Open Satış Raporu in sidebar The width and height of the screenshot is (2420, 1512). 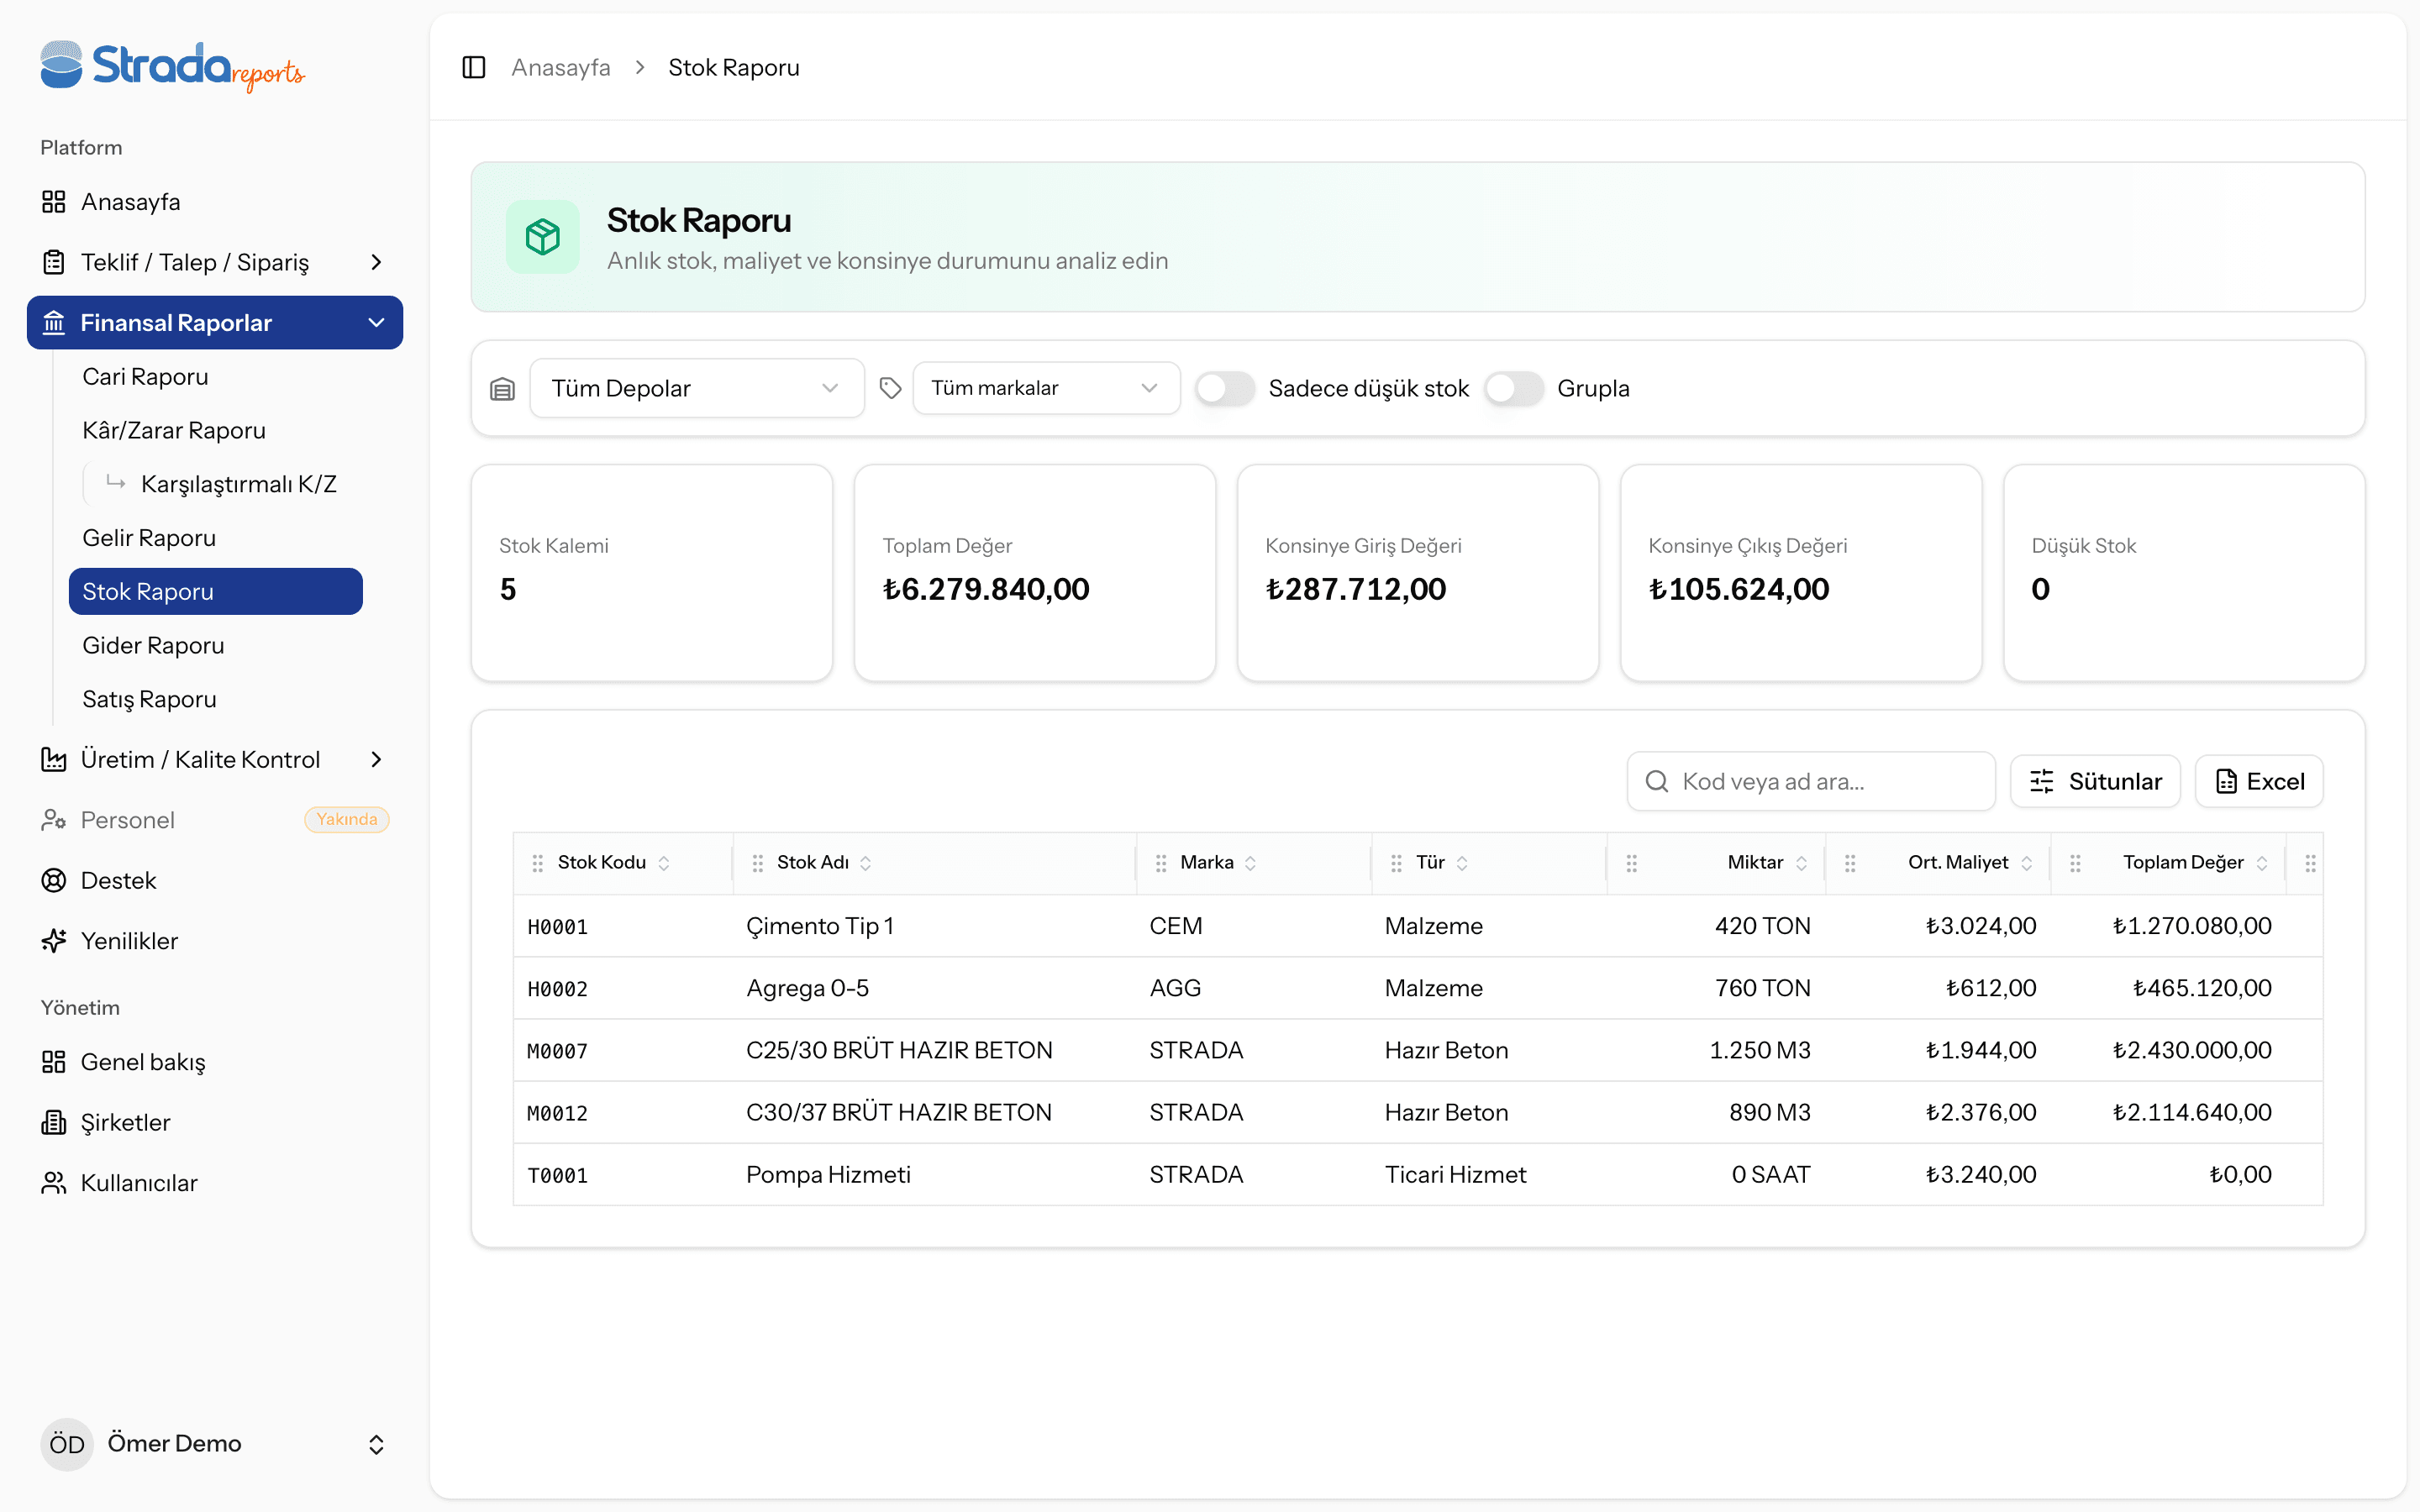(x=149, y=699)
